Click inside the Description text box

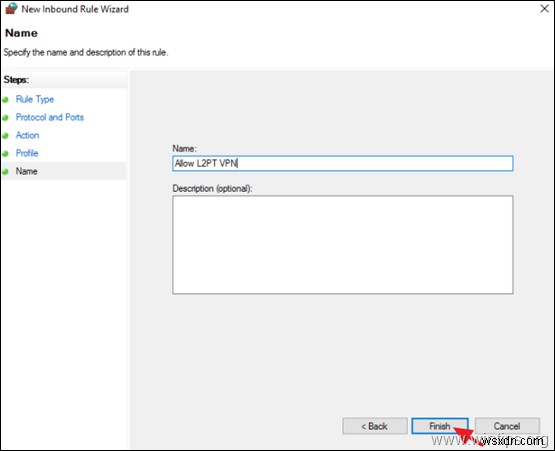tap(343, 245)
